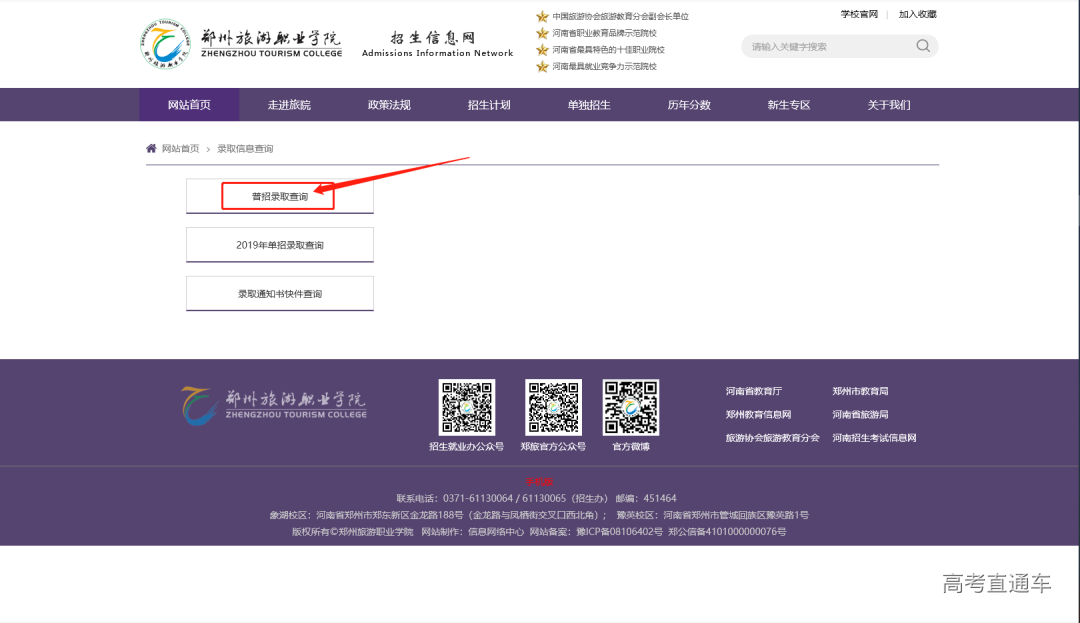Viewport: 1080px width, 623px height.
Task: Open 新生专区 navigation item
Action: 789,105
